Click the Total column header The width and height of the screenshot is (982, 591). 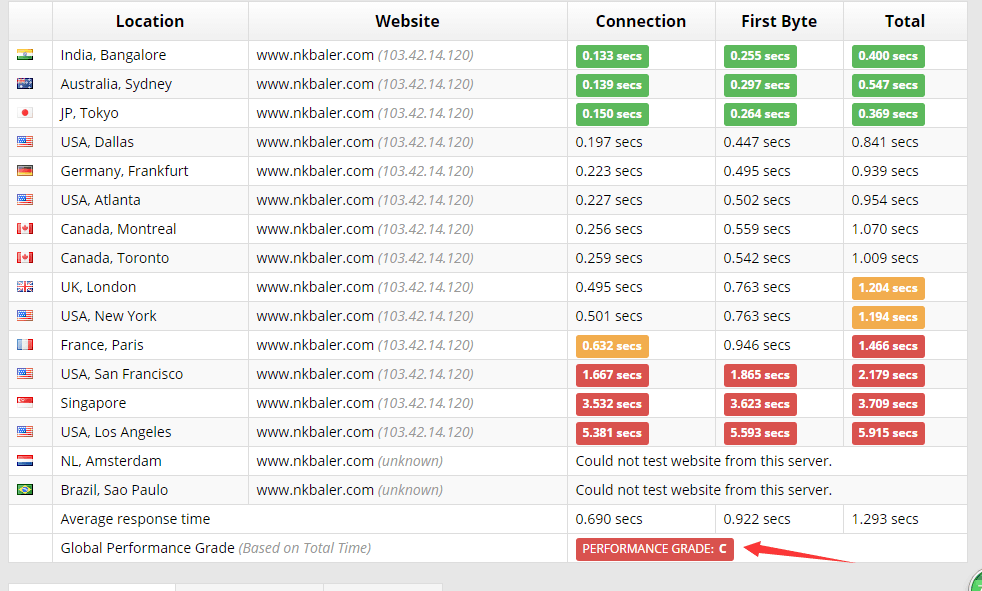(x=905, y=21)
